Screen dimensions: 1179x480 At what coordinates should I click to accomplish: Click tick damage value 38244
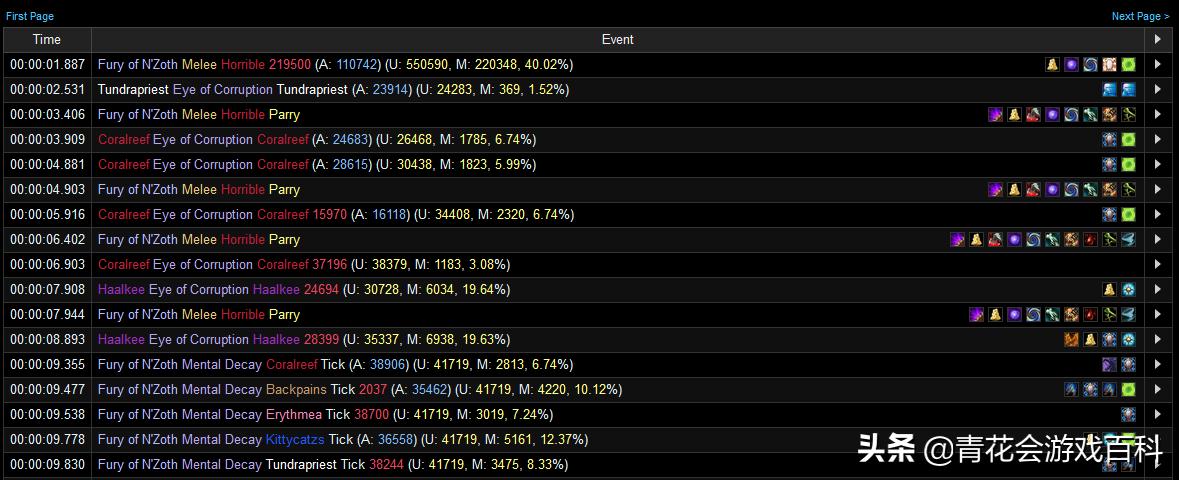(386, 463)
